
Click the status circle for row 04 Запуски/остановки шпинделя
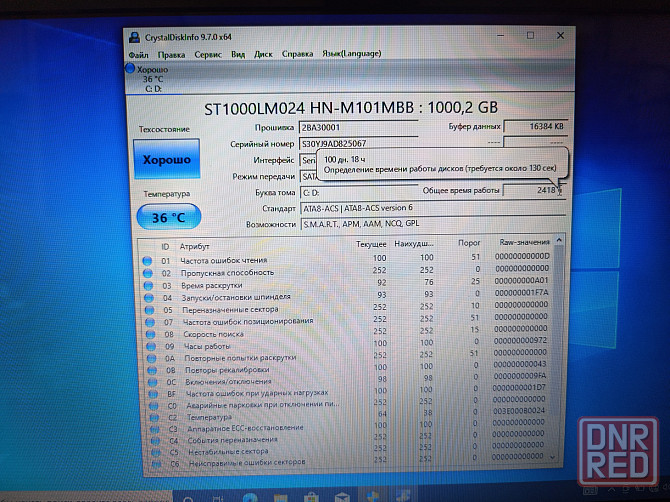[149, 298]
